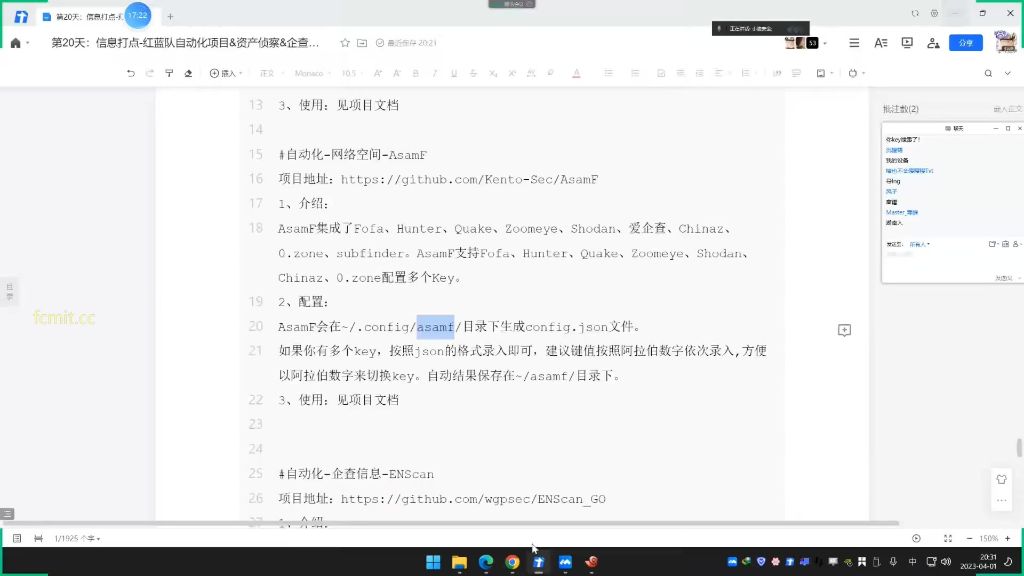Click the 150% zoom level
This screenshot has width=1024, height=576.
(989, 538)
